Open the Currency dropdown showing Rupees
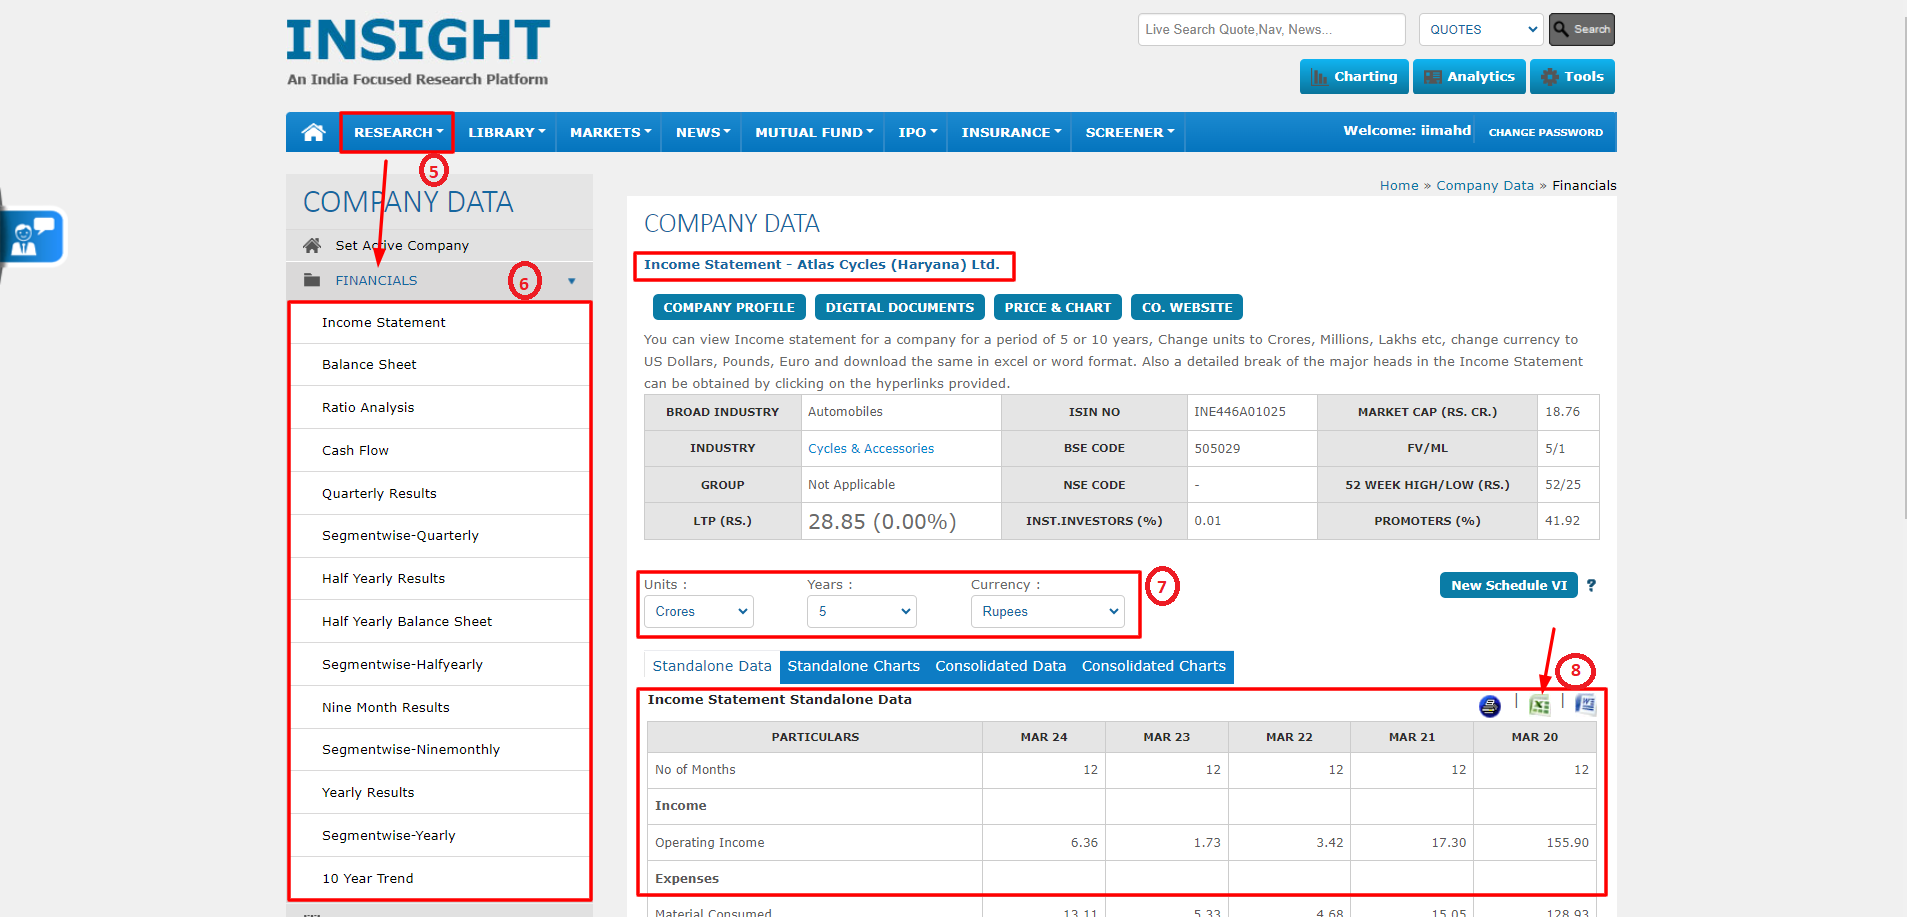The height and width of the screenshot is (917, 1907). click(x=1047, y=612)
